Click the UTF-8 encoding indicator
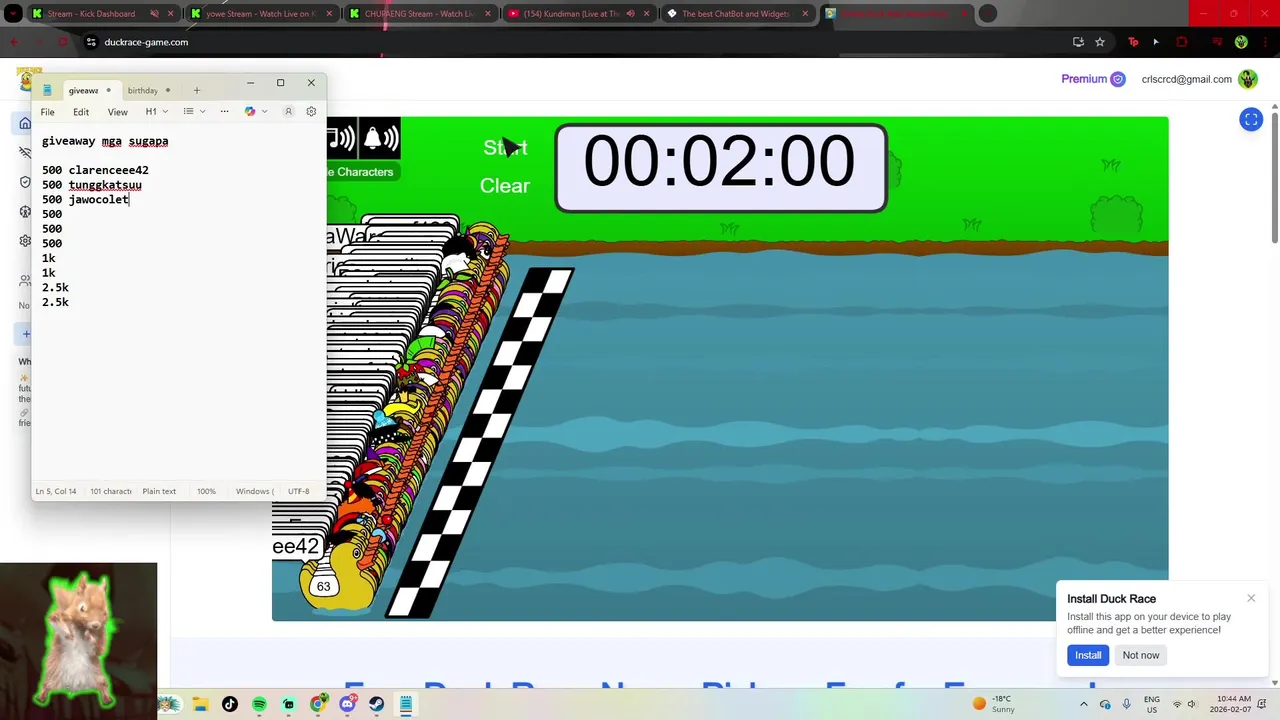 (299, 491)
